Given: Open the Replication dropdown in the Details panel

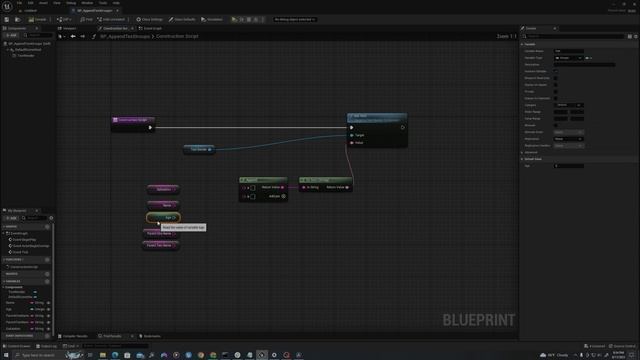Looking at the screenshot, I should [x=568, y=139].
